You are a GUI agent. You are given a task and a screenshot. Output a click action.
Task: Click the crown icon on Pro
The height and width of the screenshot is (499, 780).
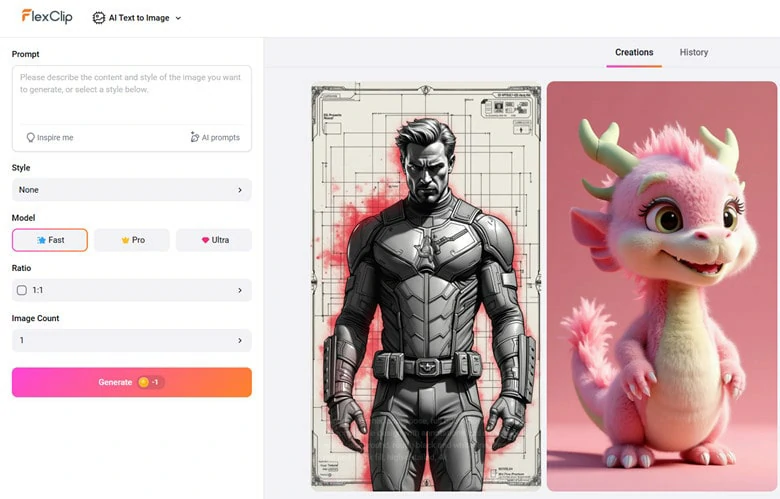click(x=125, y=240)
